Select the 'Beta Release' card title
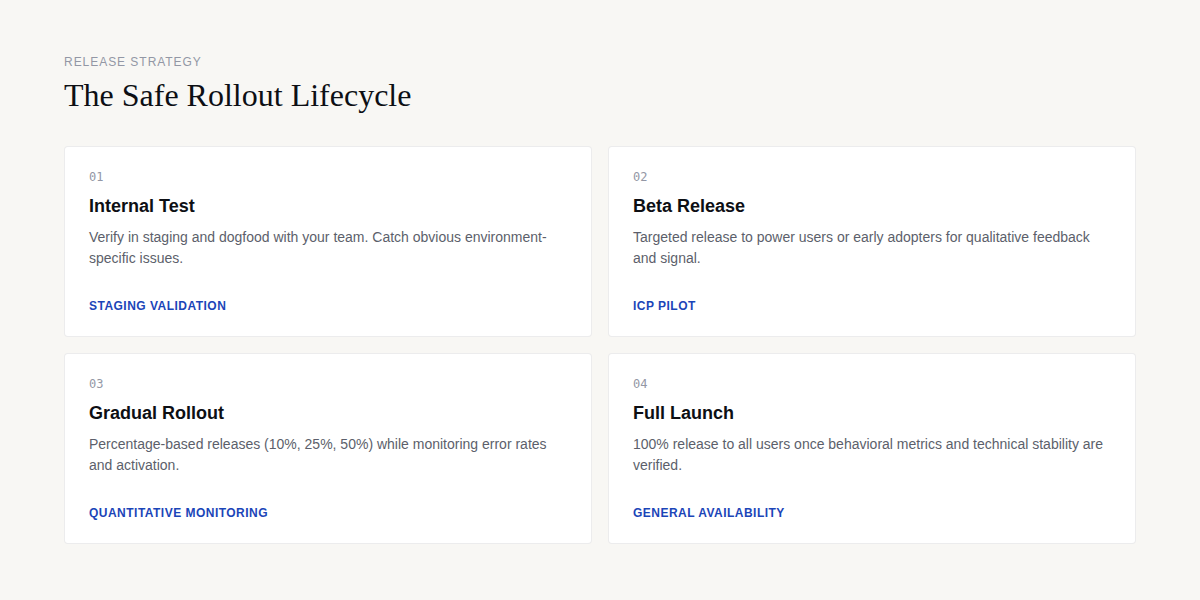This screenshot has width=1200, height=600. tap(689, 206)
